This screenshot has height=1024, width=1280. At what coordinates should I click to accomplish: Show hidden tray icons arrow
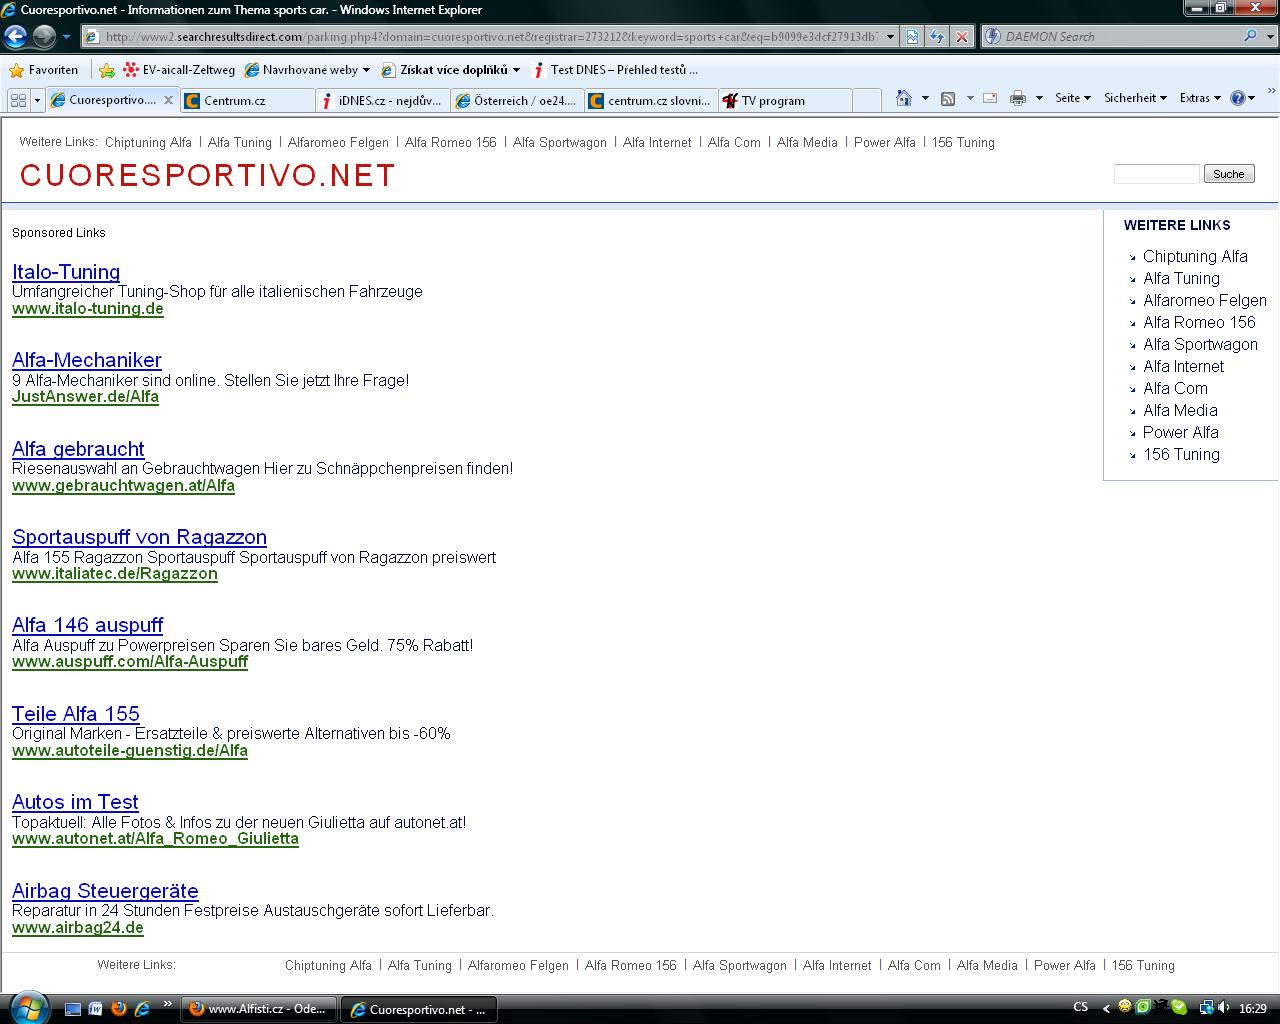1106,1008
